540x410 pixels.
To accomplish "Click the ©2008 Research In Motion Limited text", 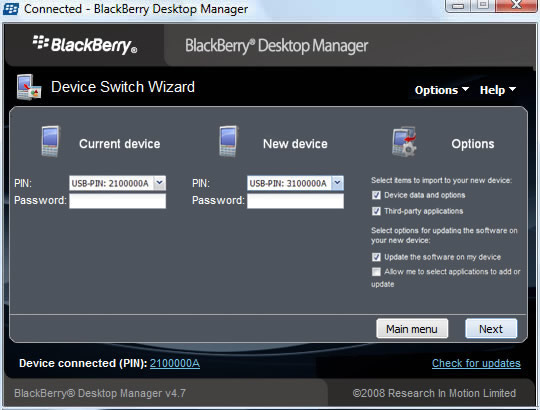I will [x=434, y=393].
